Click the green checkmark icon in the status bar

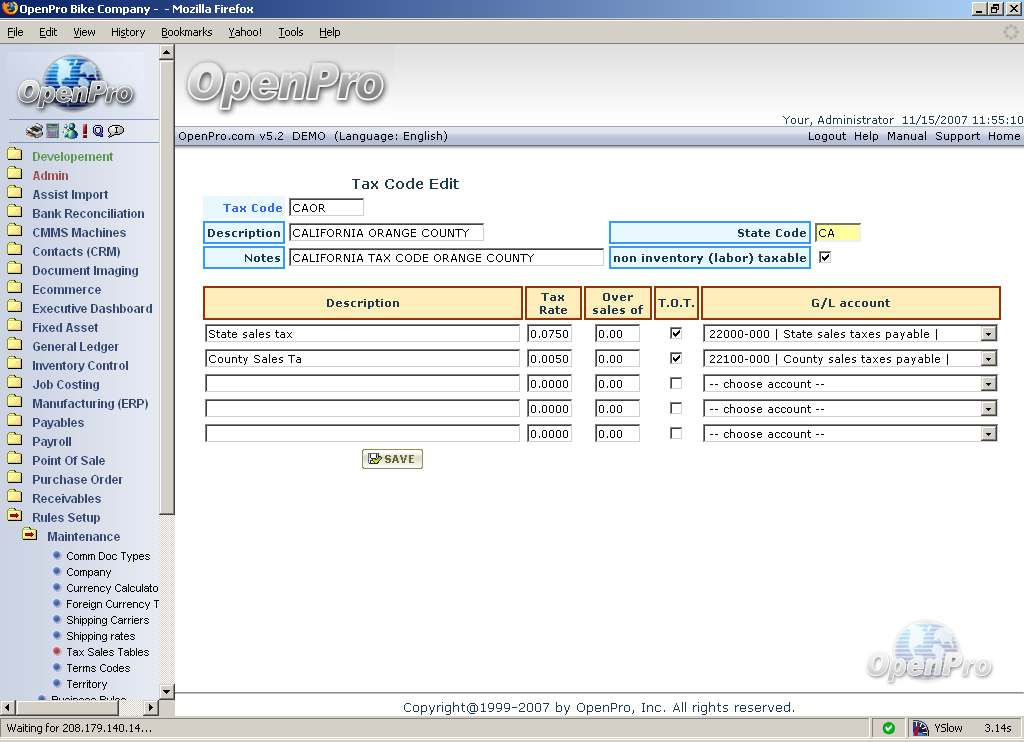[888, 728]
